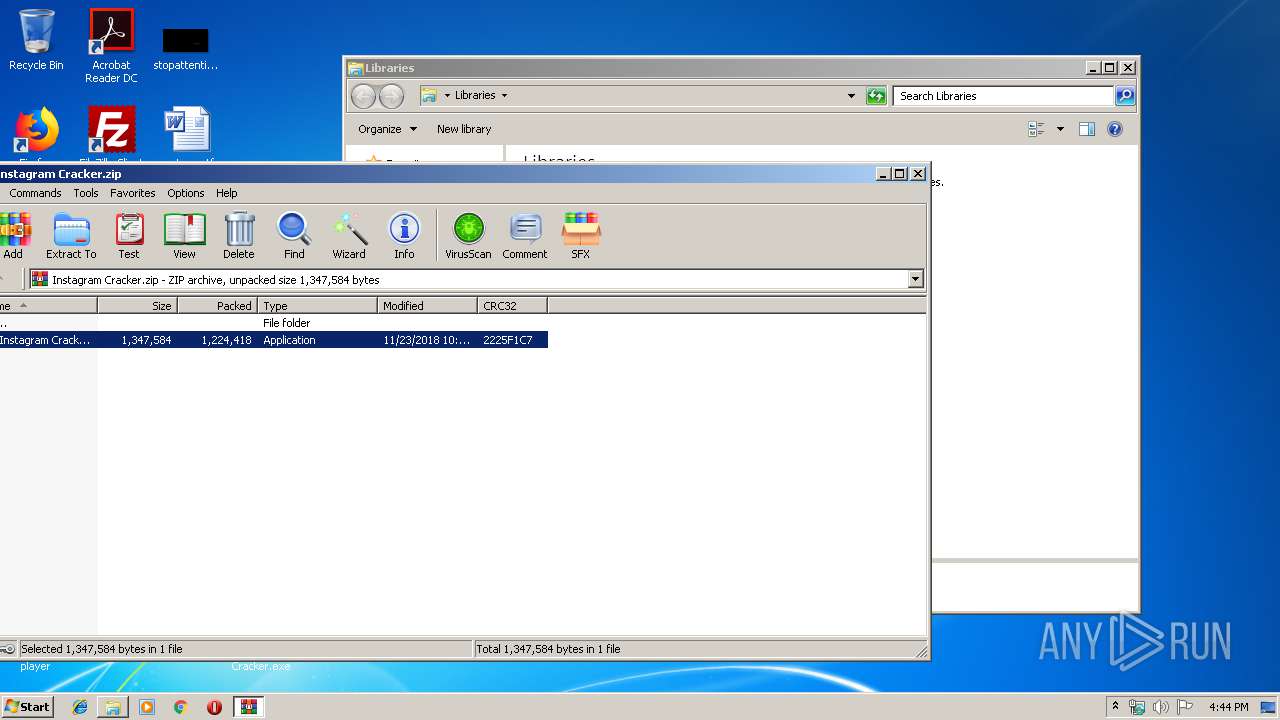The width and height of the screenshot is (1280, 720).
Task: Click the status bar disk icon
Action: [x=8, y=649]
